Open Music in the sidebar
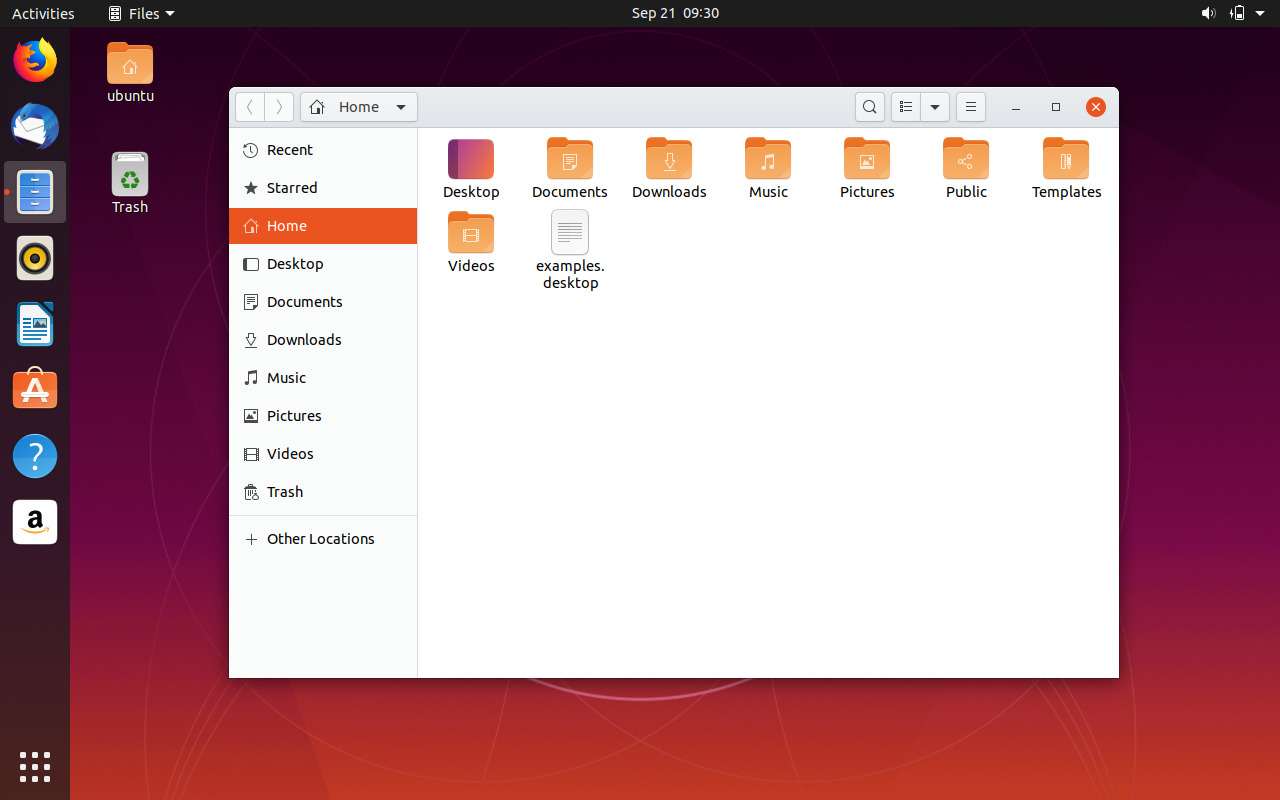This screenshot has height=800, width=1280. point(323,378)
